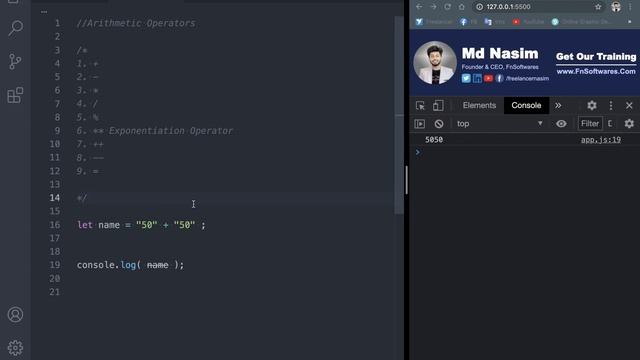Viewport: 640px width, 360px height.
Task: Open the top JavaScript context dropdown
Action: (x=500, y=124)
